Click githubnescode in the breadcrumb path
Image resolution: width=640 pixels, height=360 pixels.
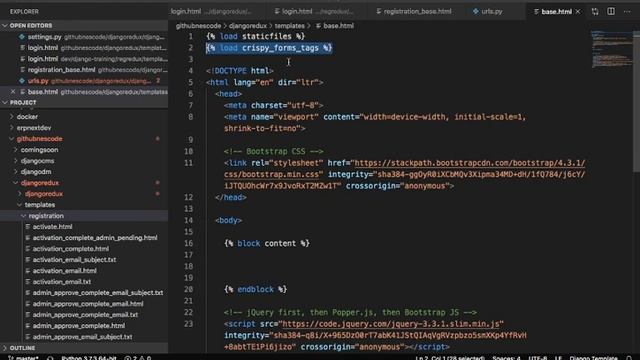coord(198,26)
